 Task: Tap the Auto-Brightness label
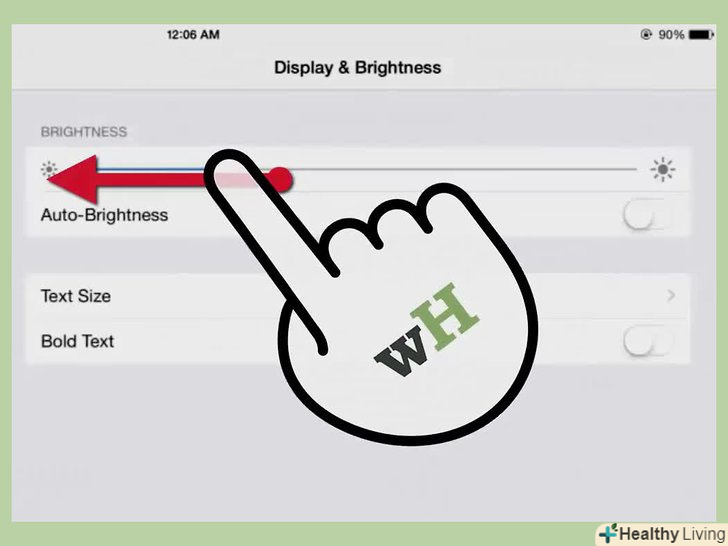click(x=104, y=215)
